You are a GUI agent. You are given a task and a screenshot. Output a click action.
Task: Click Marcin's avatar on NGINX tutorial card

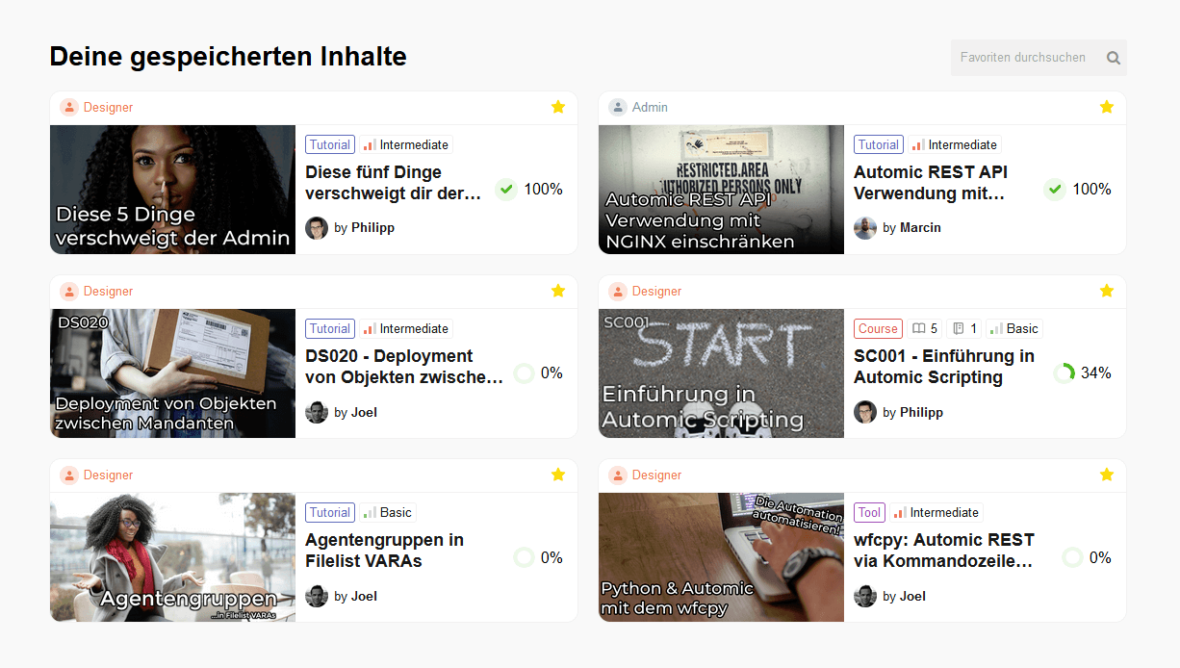[865, 227]
